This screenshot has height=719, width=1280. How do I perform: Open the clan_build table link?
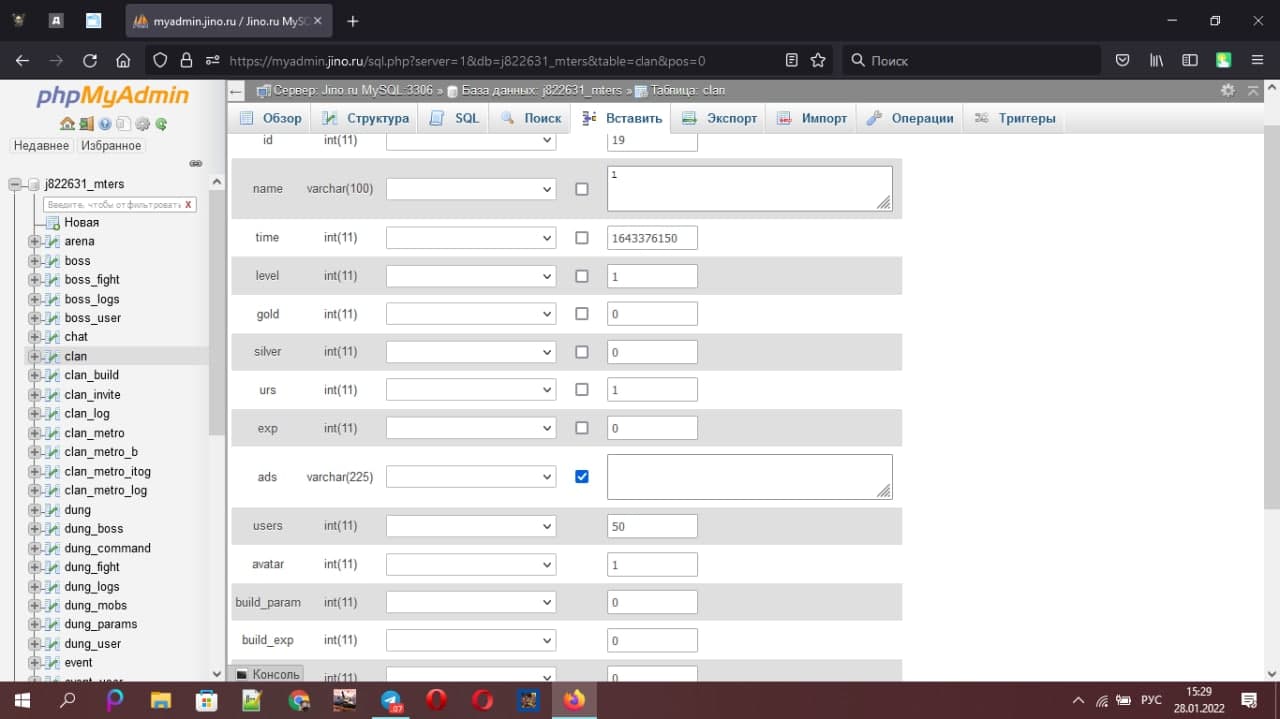tap(91, 375)
